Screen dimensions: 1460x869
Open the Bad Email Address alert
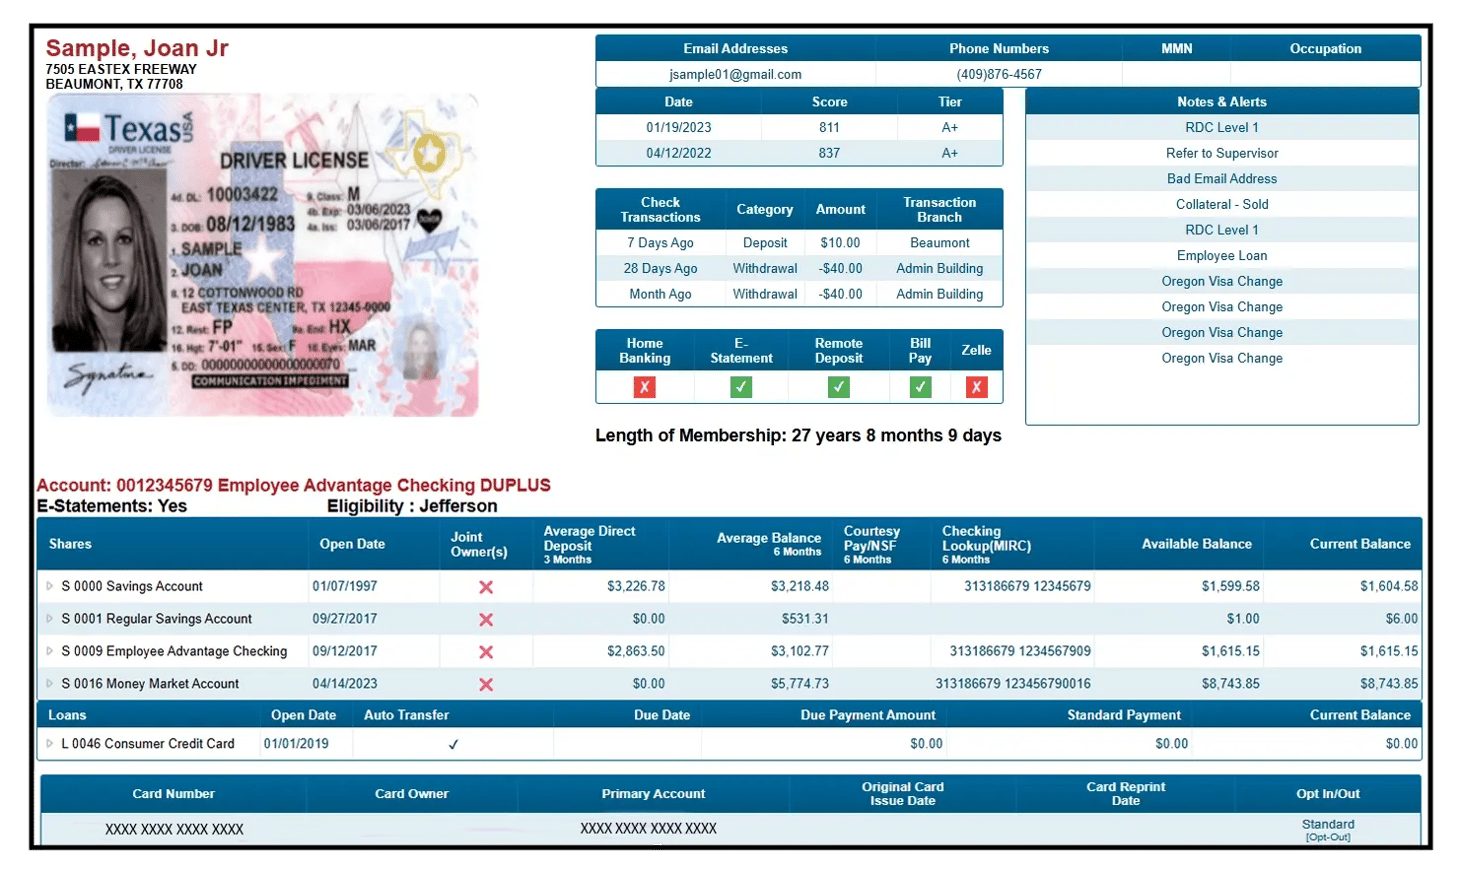(x=1222, y=179)
